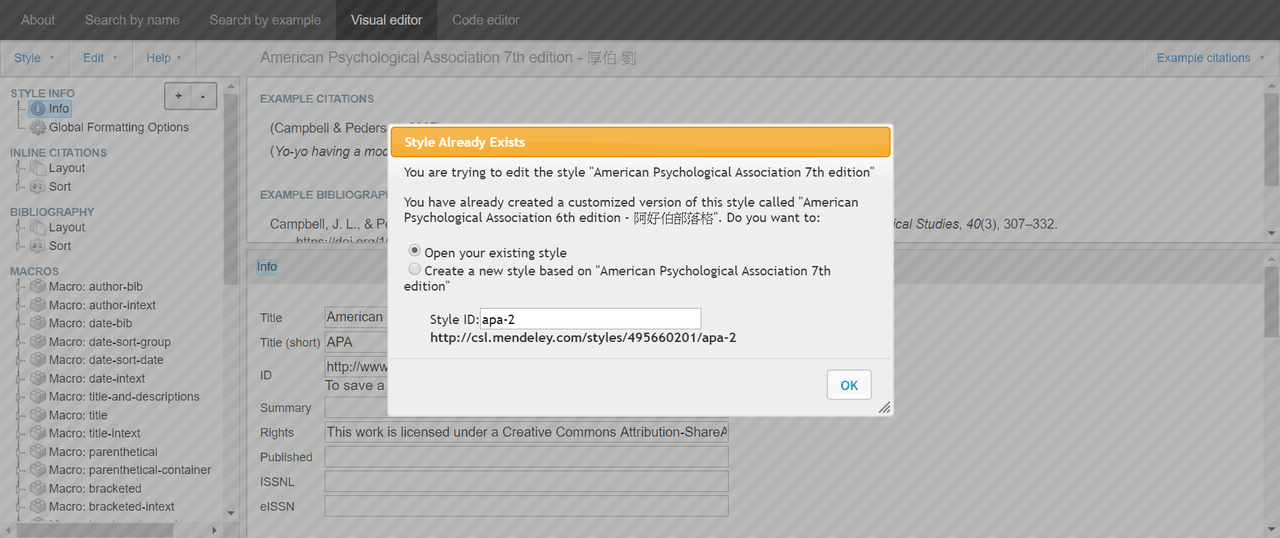Click the Inline Citations section heading

coord(58,153)
